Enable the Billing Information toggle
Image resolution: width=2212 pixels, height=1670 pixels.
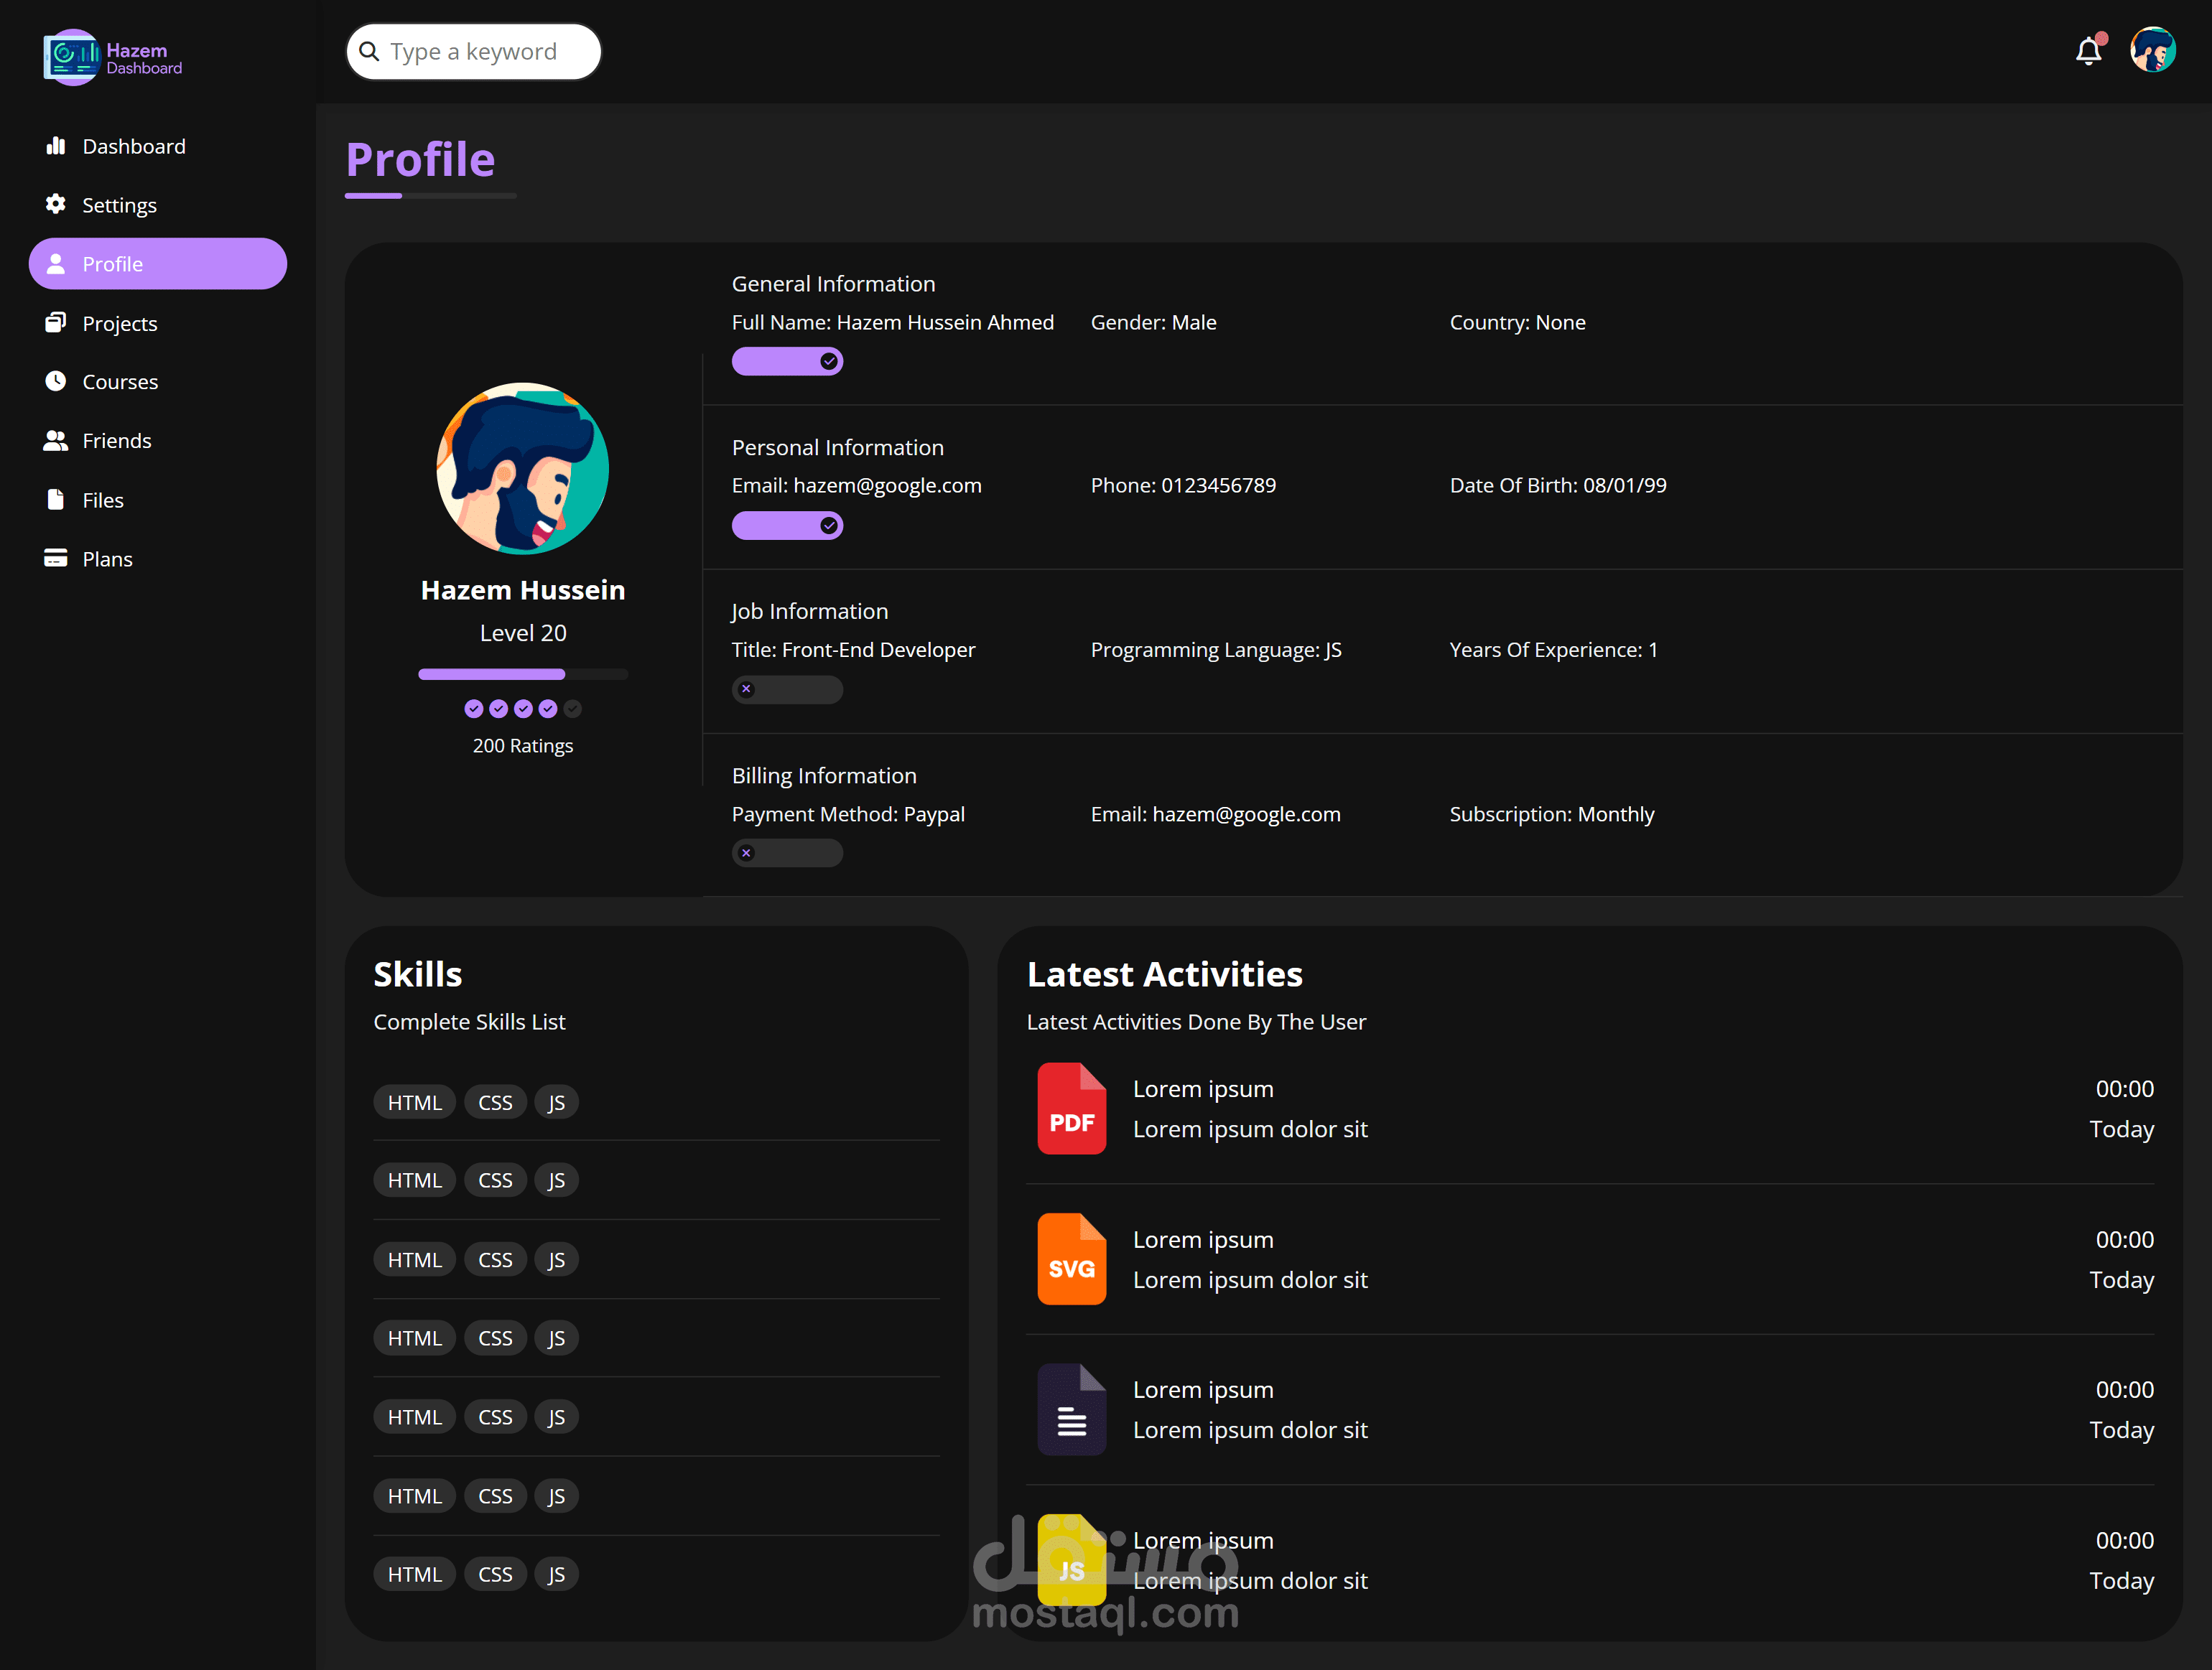[x=787, y=853]
